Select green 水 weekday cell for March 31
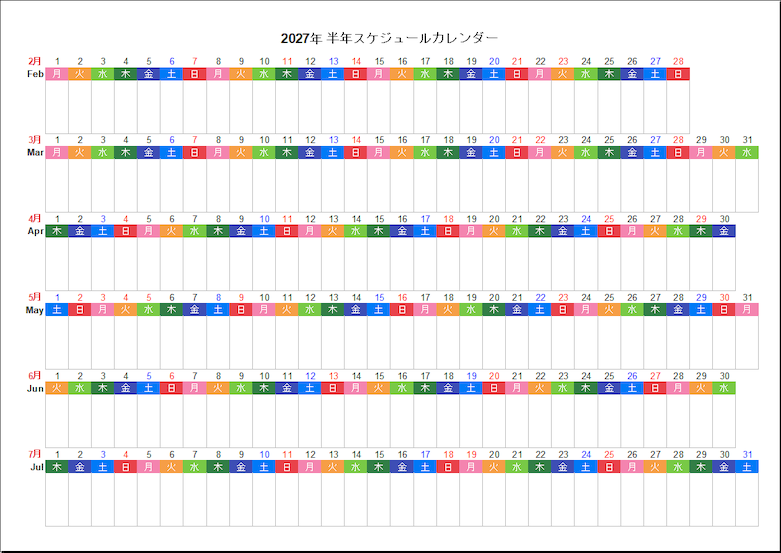Screen dimensions: 781x553 [747, 152]
